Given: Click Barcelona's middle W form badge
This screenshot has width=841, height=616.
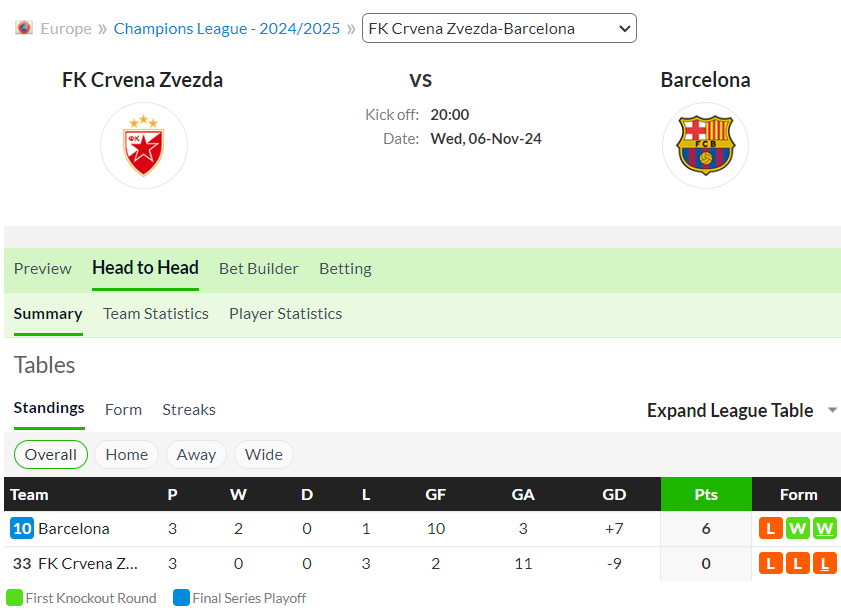Looking at the screenshot, I should [798, 529].
